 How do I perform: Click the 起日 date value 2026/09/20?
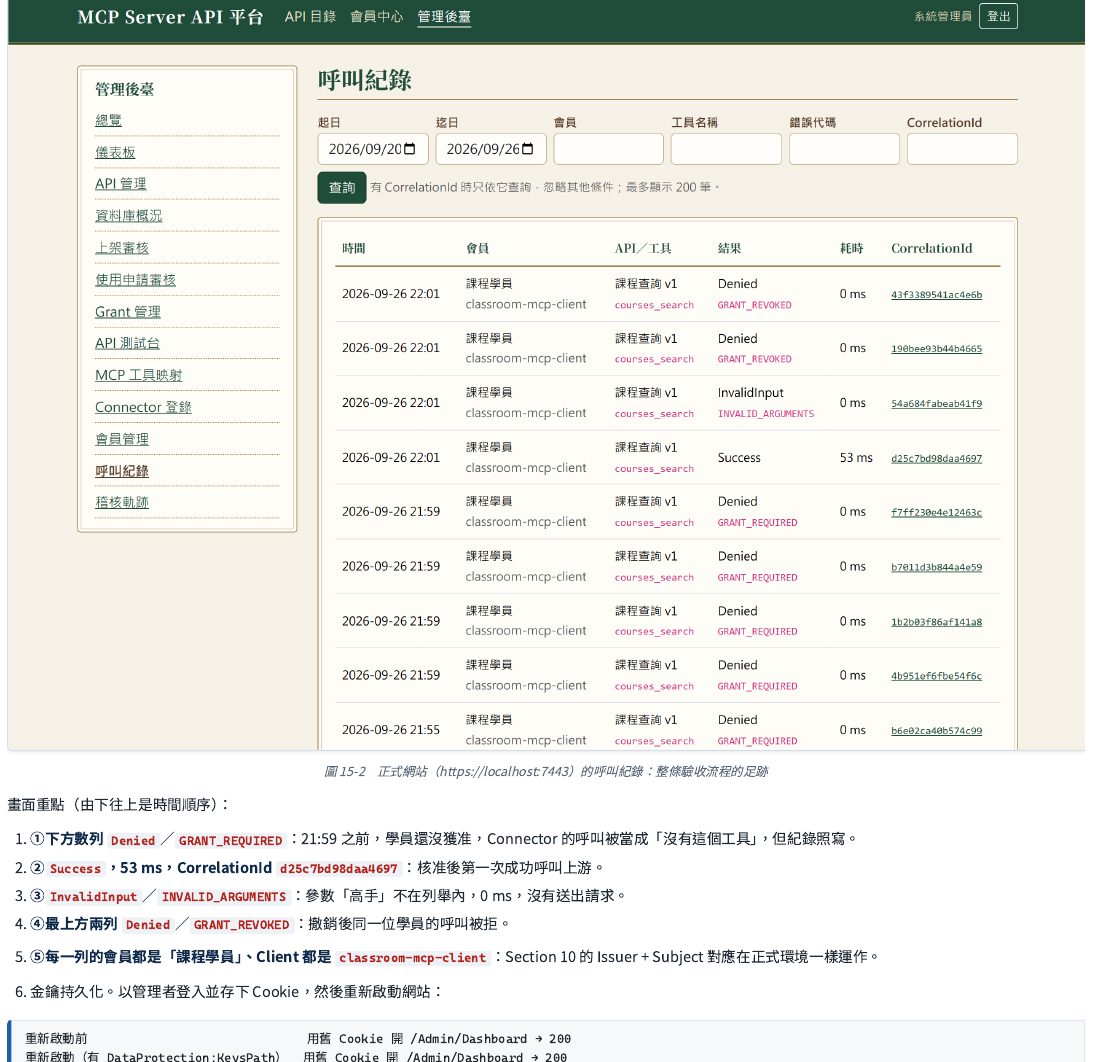[365, 149]
